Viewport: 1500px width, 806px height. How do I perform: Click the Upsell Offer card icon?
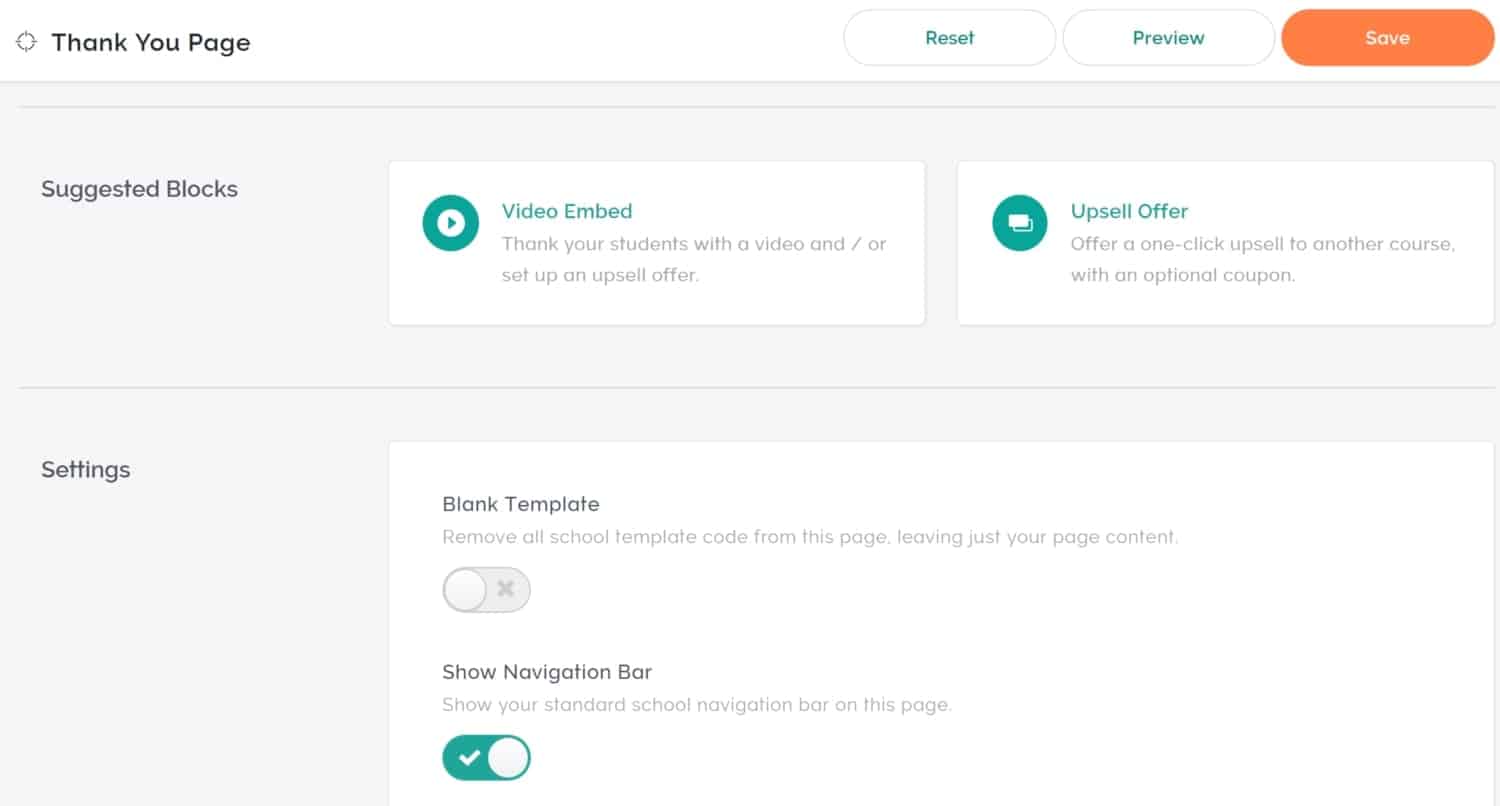pos(1020,223)
